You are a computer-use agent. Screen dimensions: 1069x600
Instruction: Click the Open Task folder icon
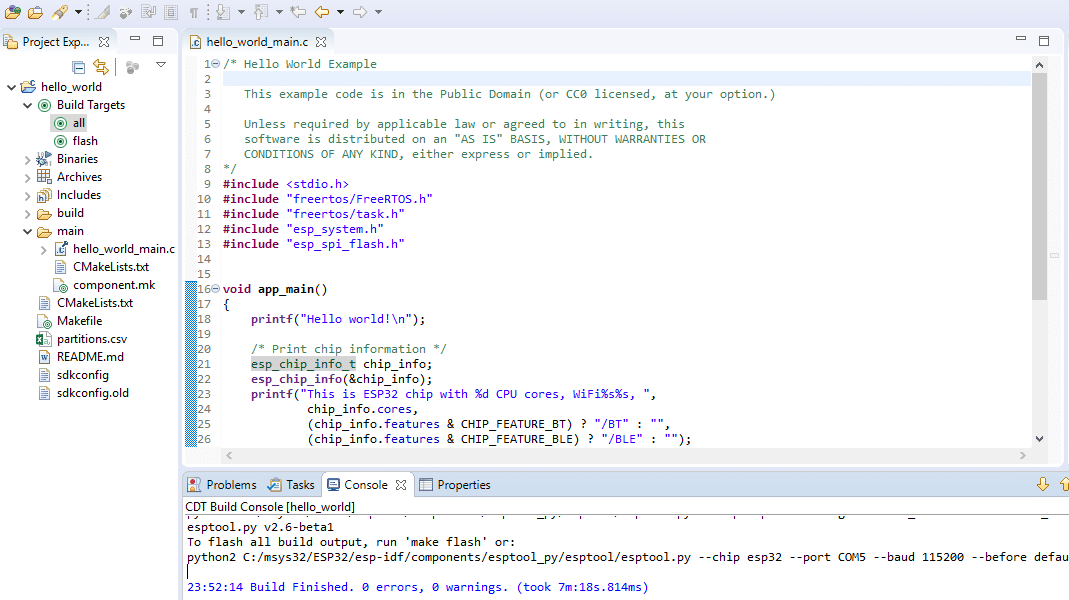pos(35,12)
